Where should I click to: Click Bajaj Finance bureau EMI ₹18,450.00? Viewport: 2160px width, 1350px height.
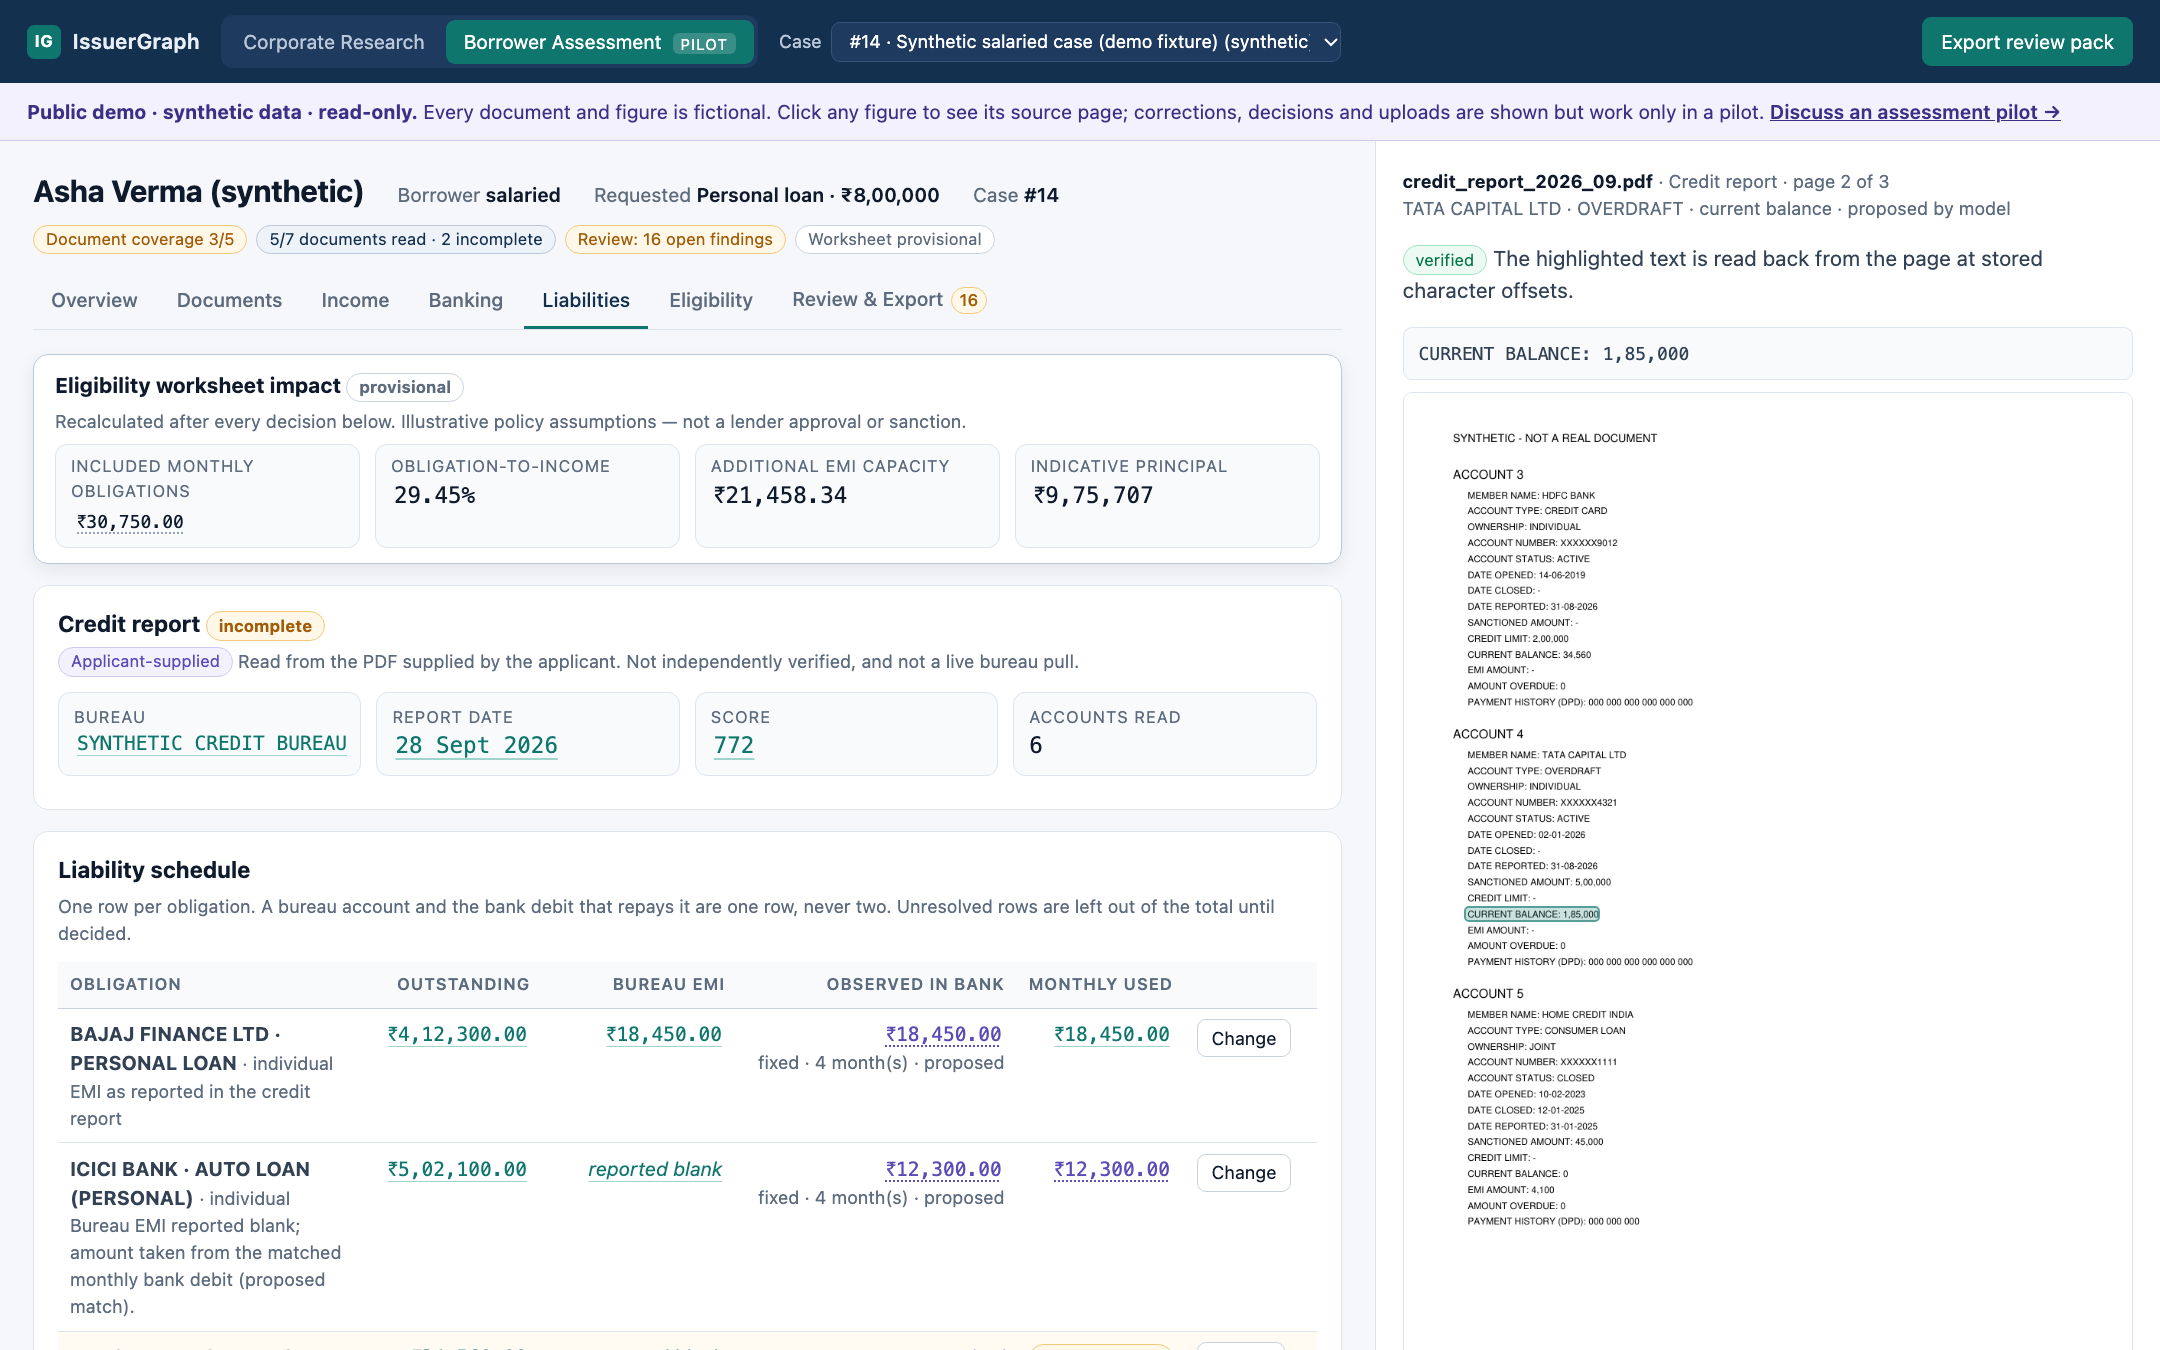[x=664, y=1034]
